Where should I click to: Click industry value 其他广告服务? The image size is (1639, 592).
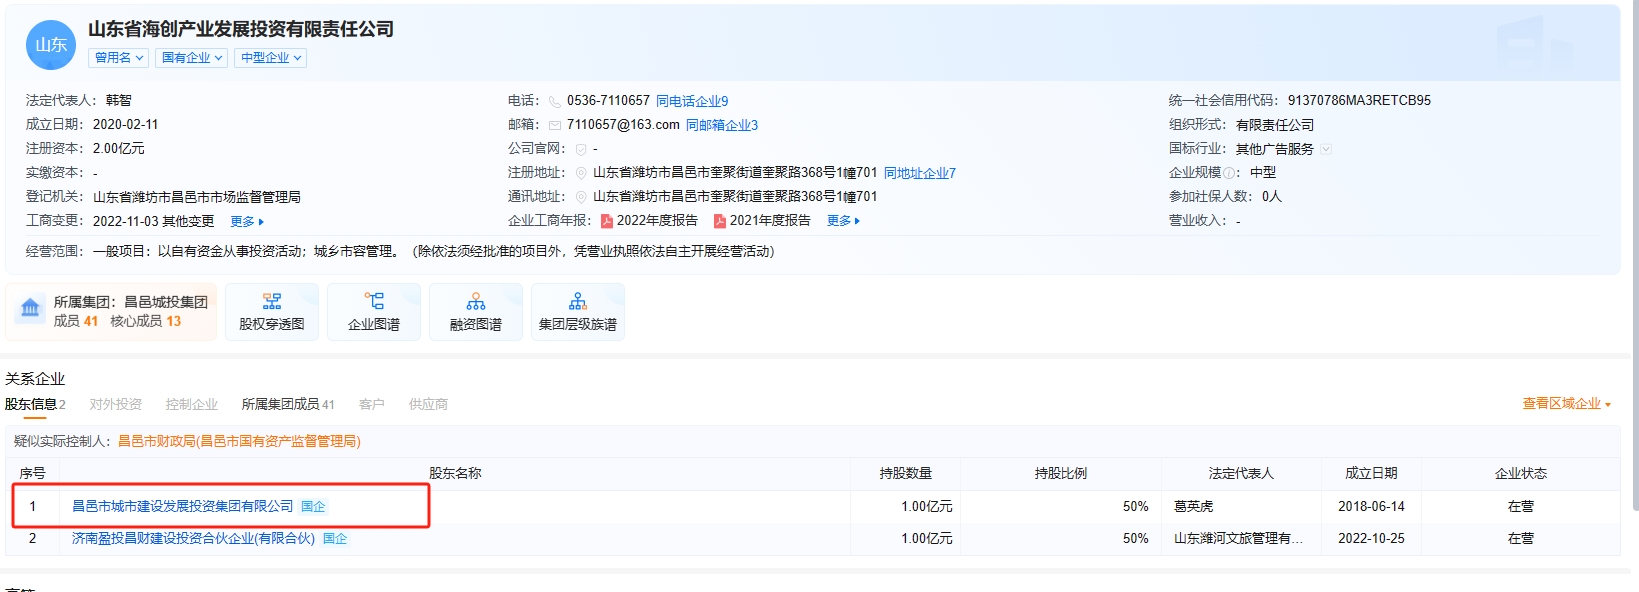point(1275,149)
